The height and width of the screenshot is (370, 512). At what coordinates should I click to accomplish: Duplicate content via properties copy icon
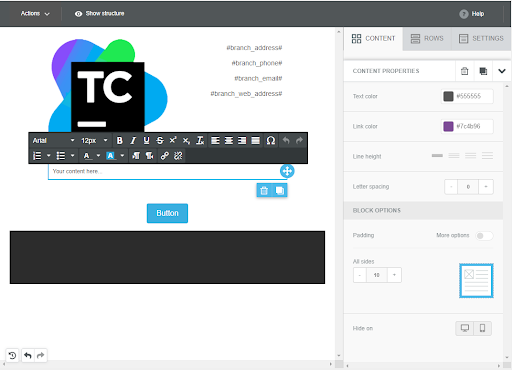click(483, 71)
